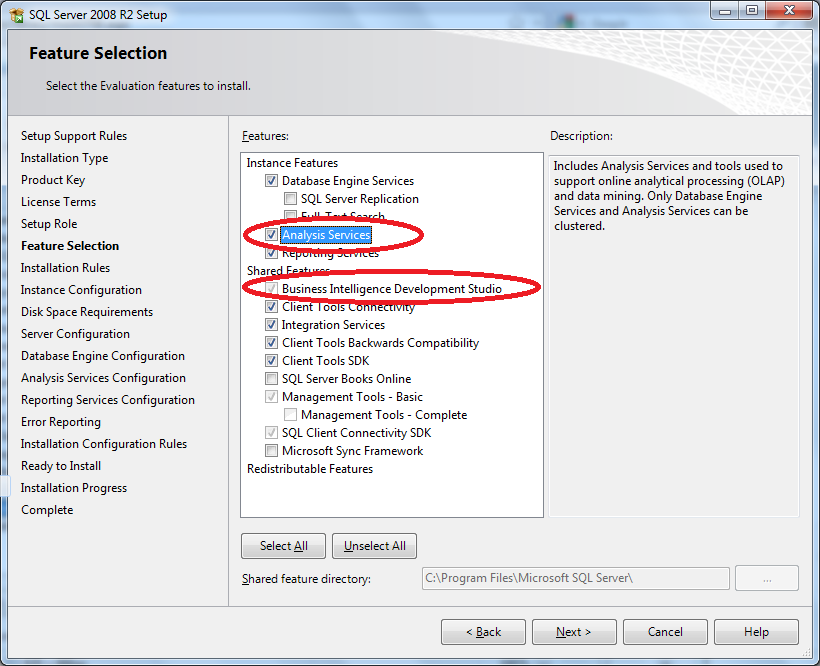
Task: Select Installation Rules step
Action: coord(65,268)
